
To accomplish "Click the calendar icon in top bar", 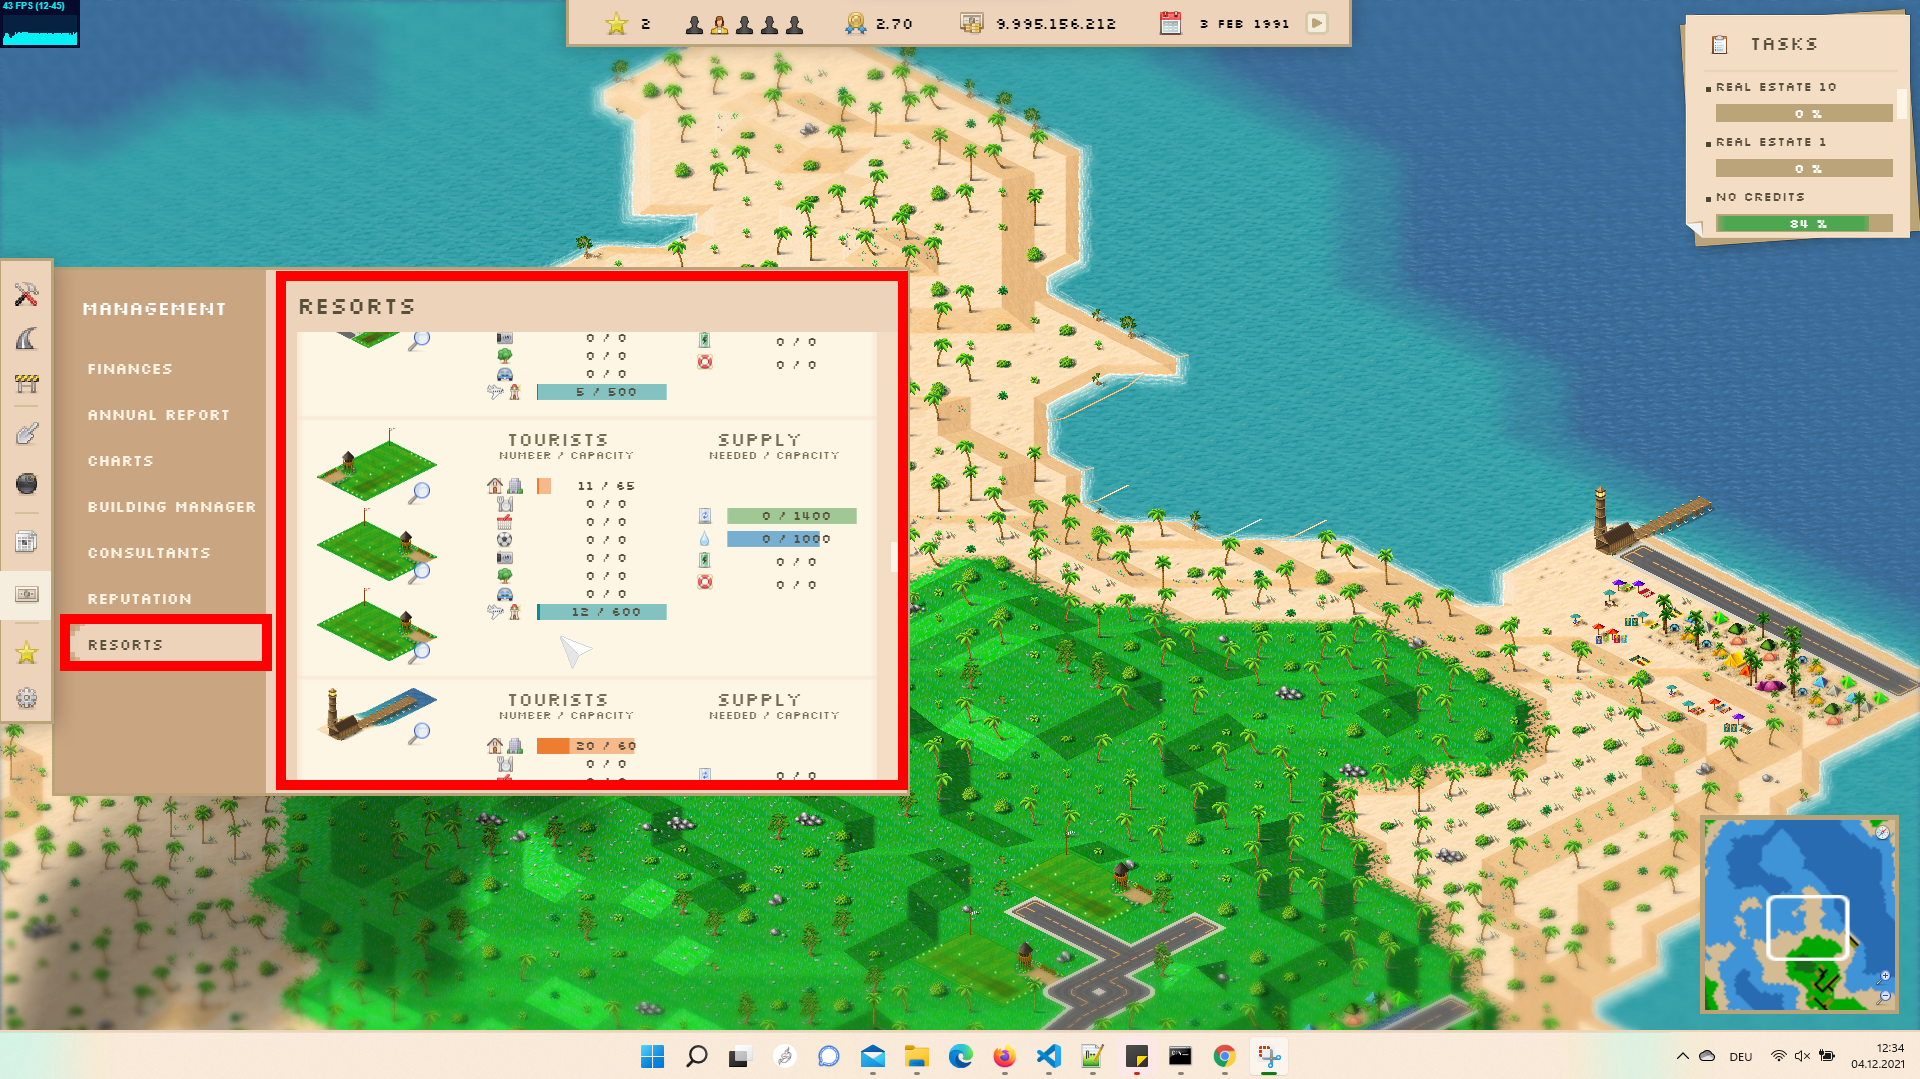I will [x=1170, y=23].
